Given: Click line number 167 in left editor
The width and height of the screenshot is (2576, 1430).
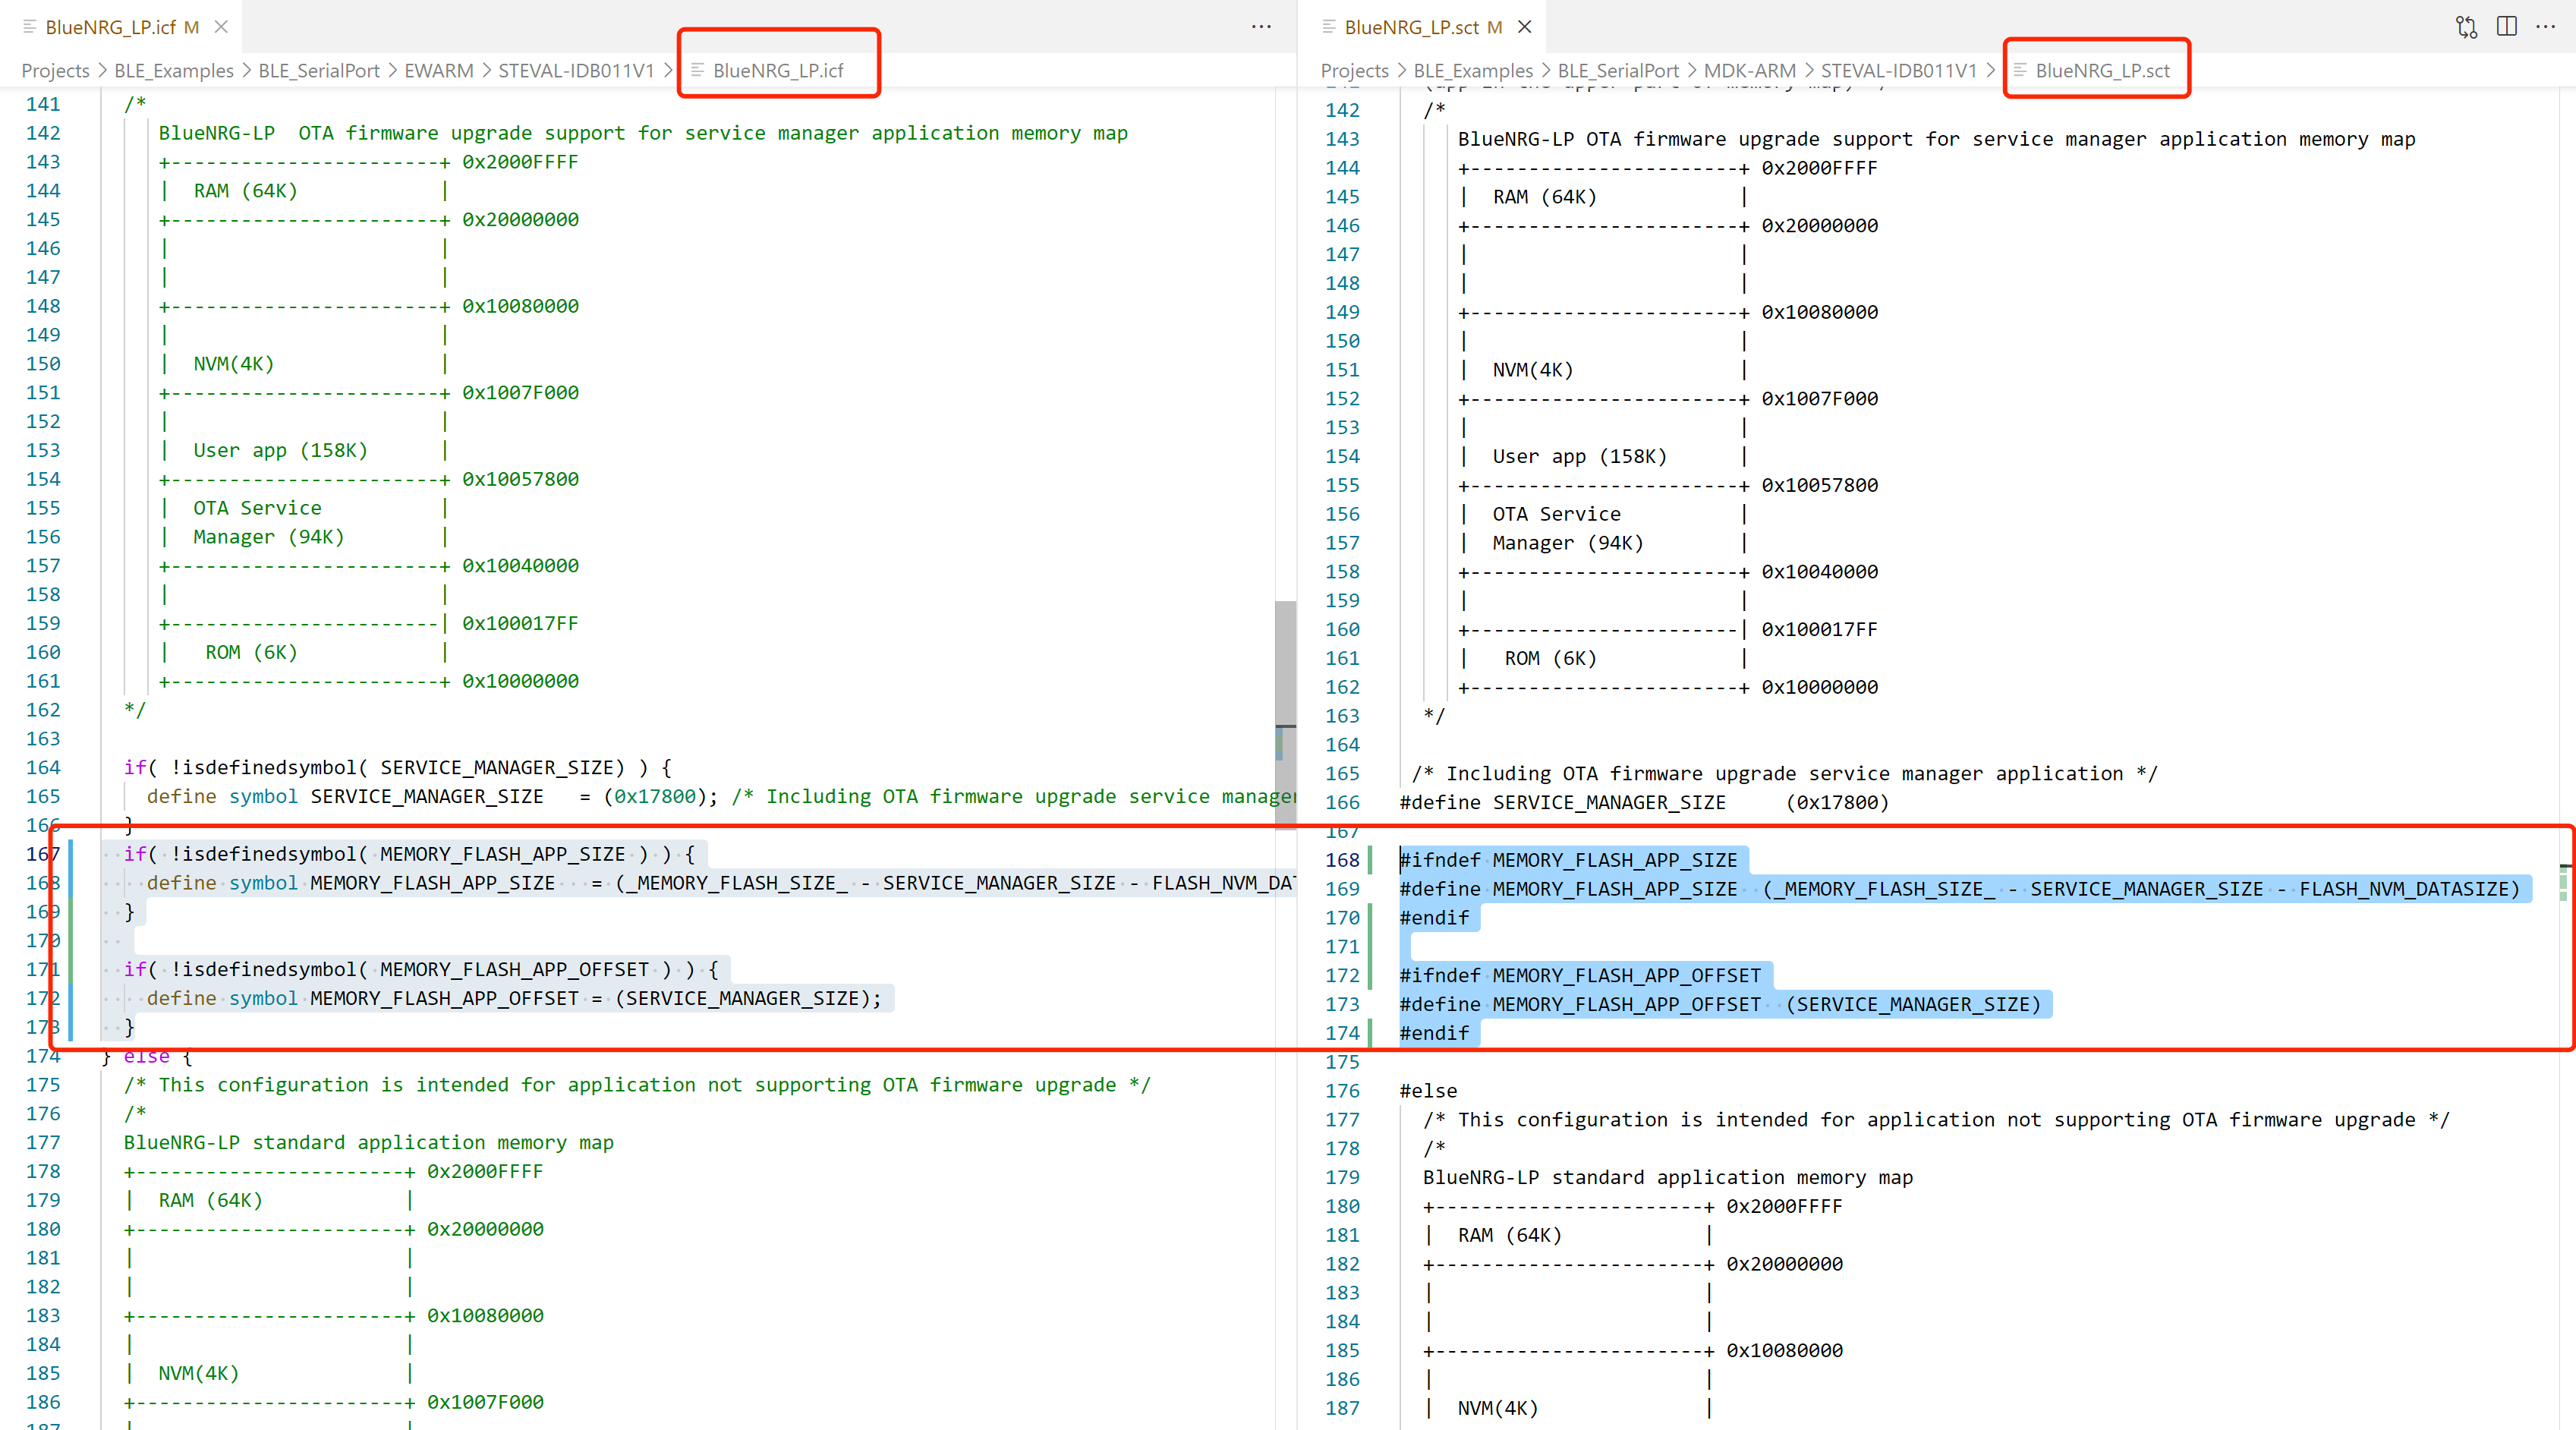Looking at the screenshot, I should [43, 854].
